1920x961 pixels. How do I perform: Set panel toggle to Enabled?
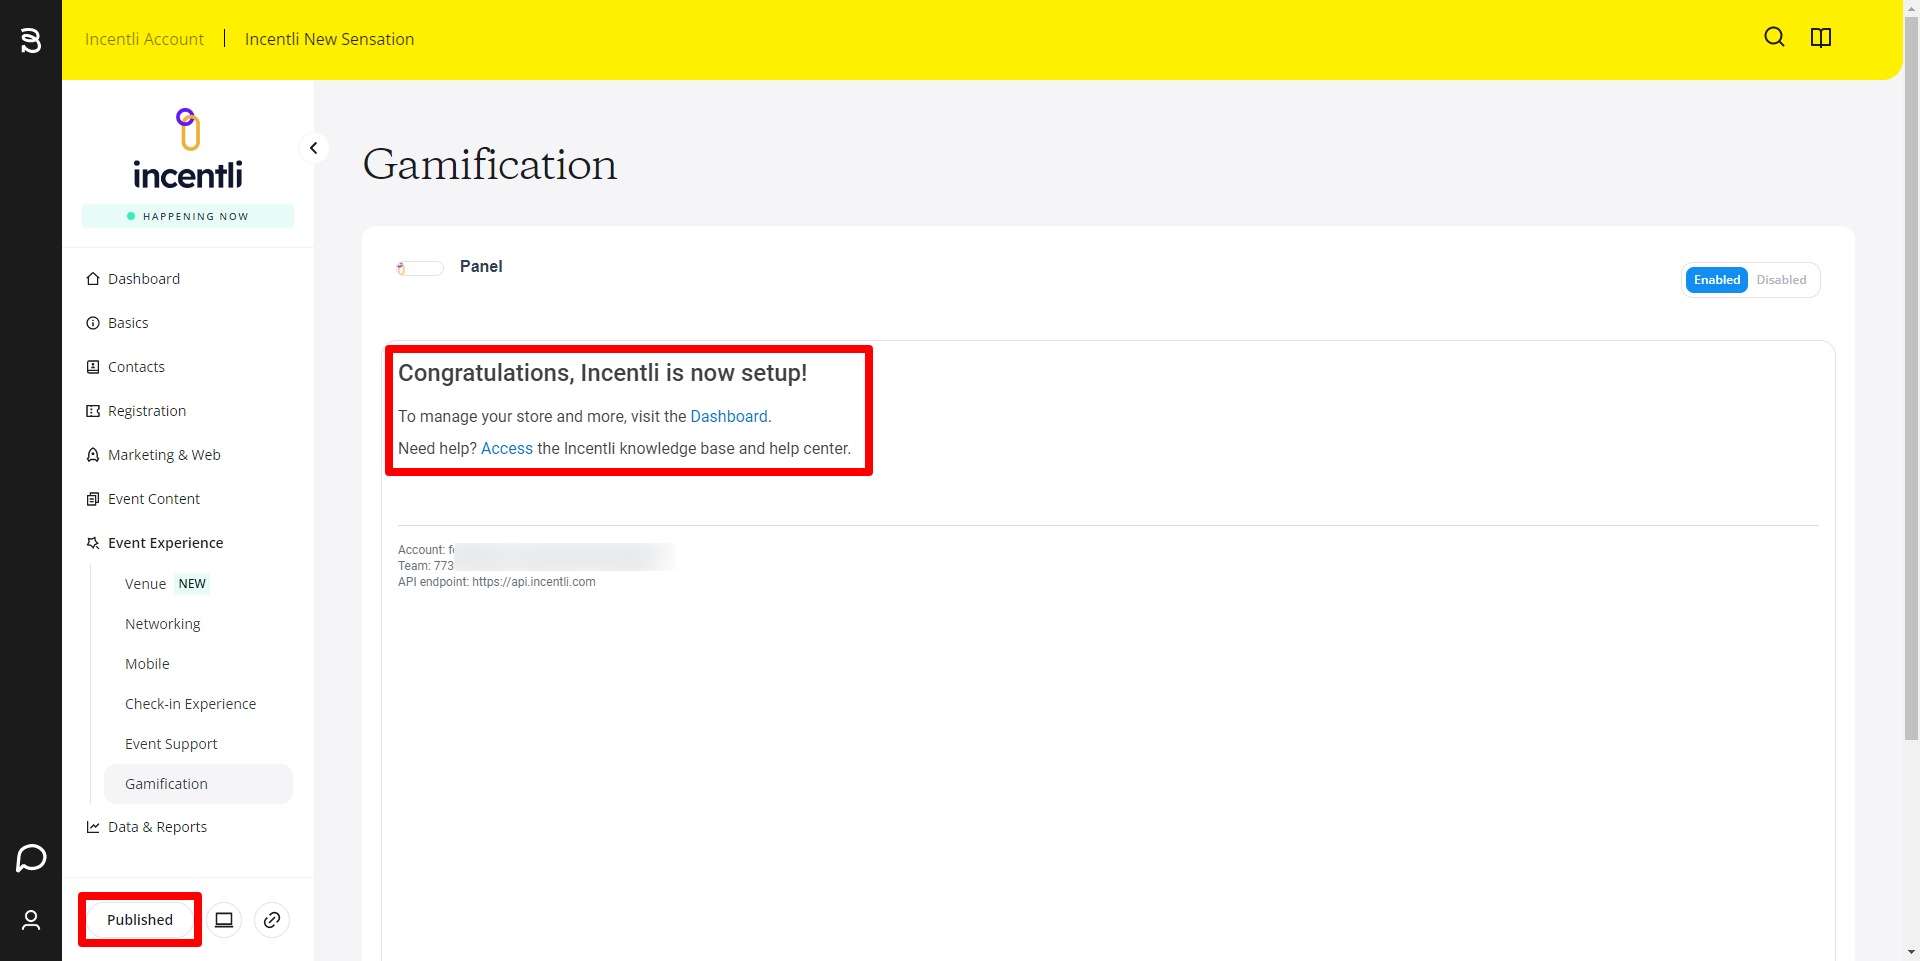point(1716,280)
